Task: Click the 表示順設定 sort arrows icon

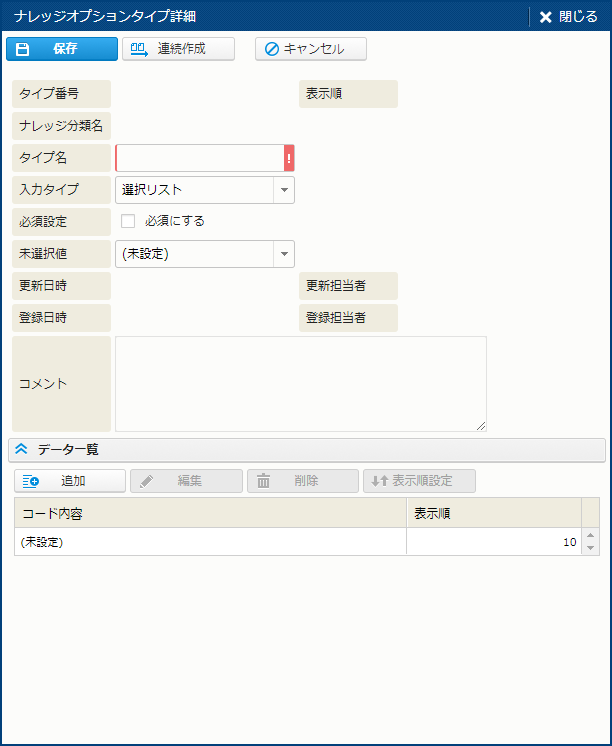Action: click(x=379, y=481)
